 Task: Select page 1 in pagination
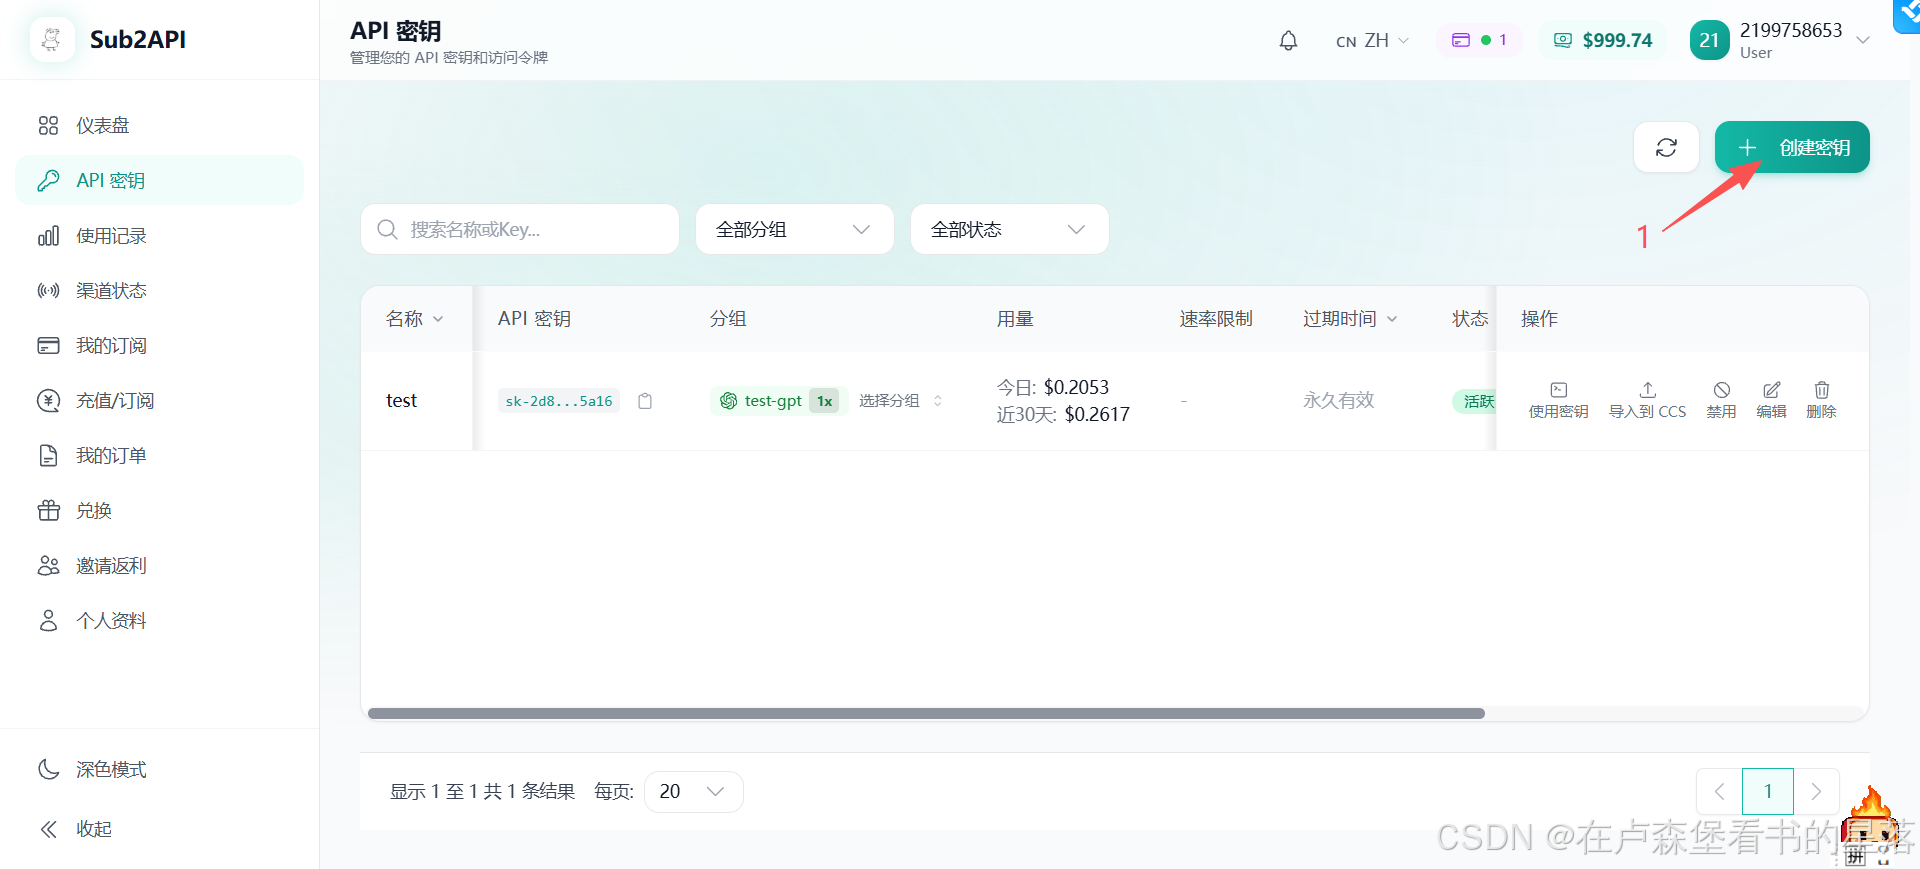(x=1767, y=792)
